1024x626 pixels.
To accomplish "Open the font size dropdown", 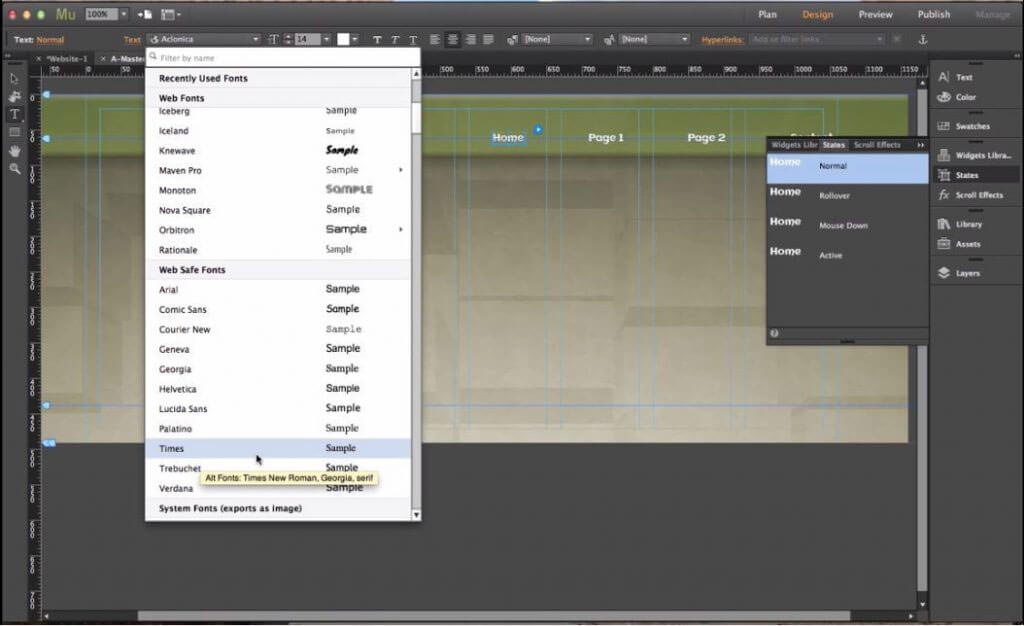I will (x=327, y=39).
